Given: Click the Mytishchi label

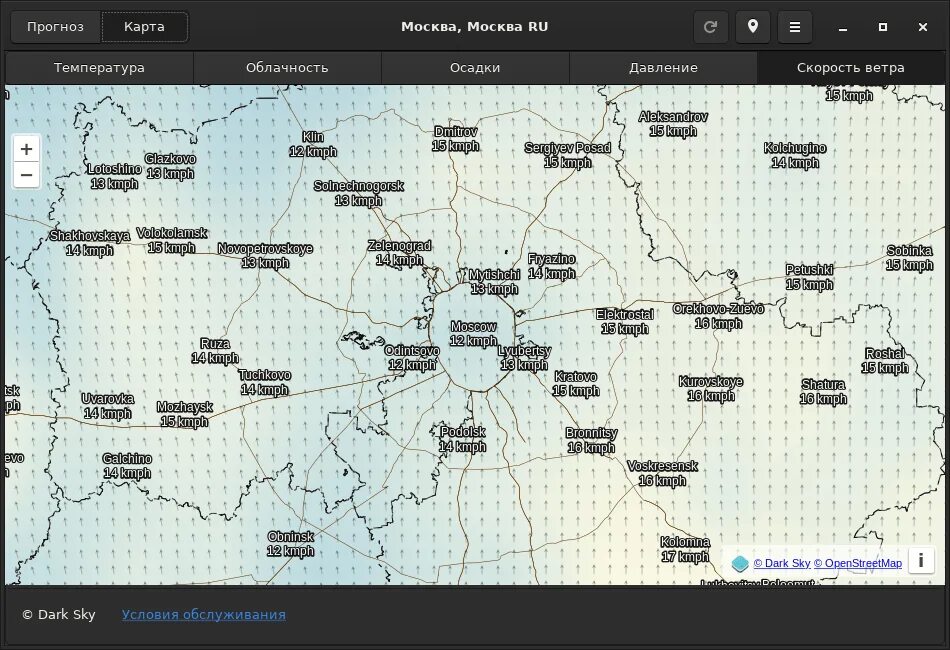Looking at the screenshot, I should click(x=494, y=282).
